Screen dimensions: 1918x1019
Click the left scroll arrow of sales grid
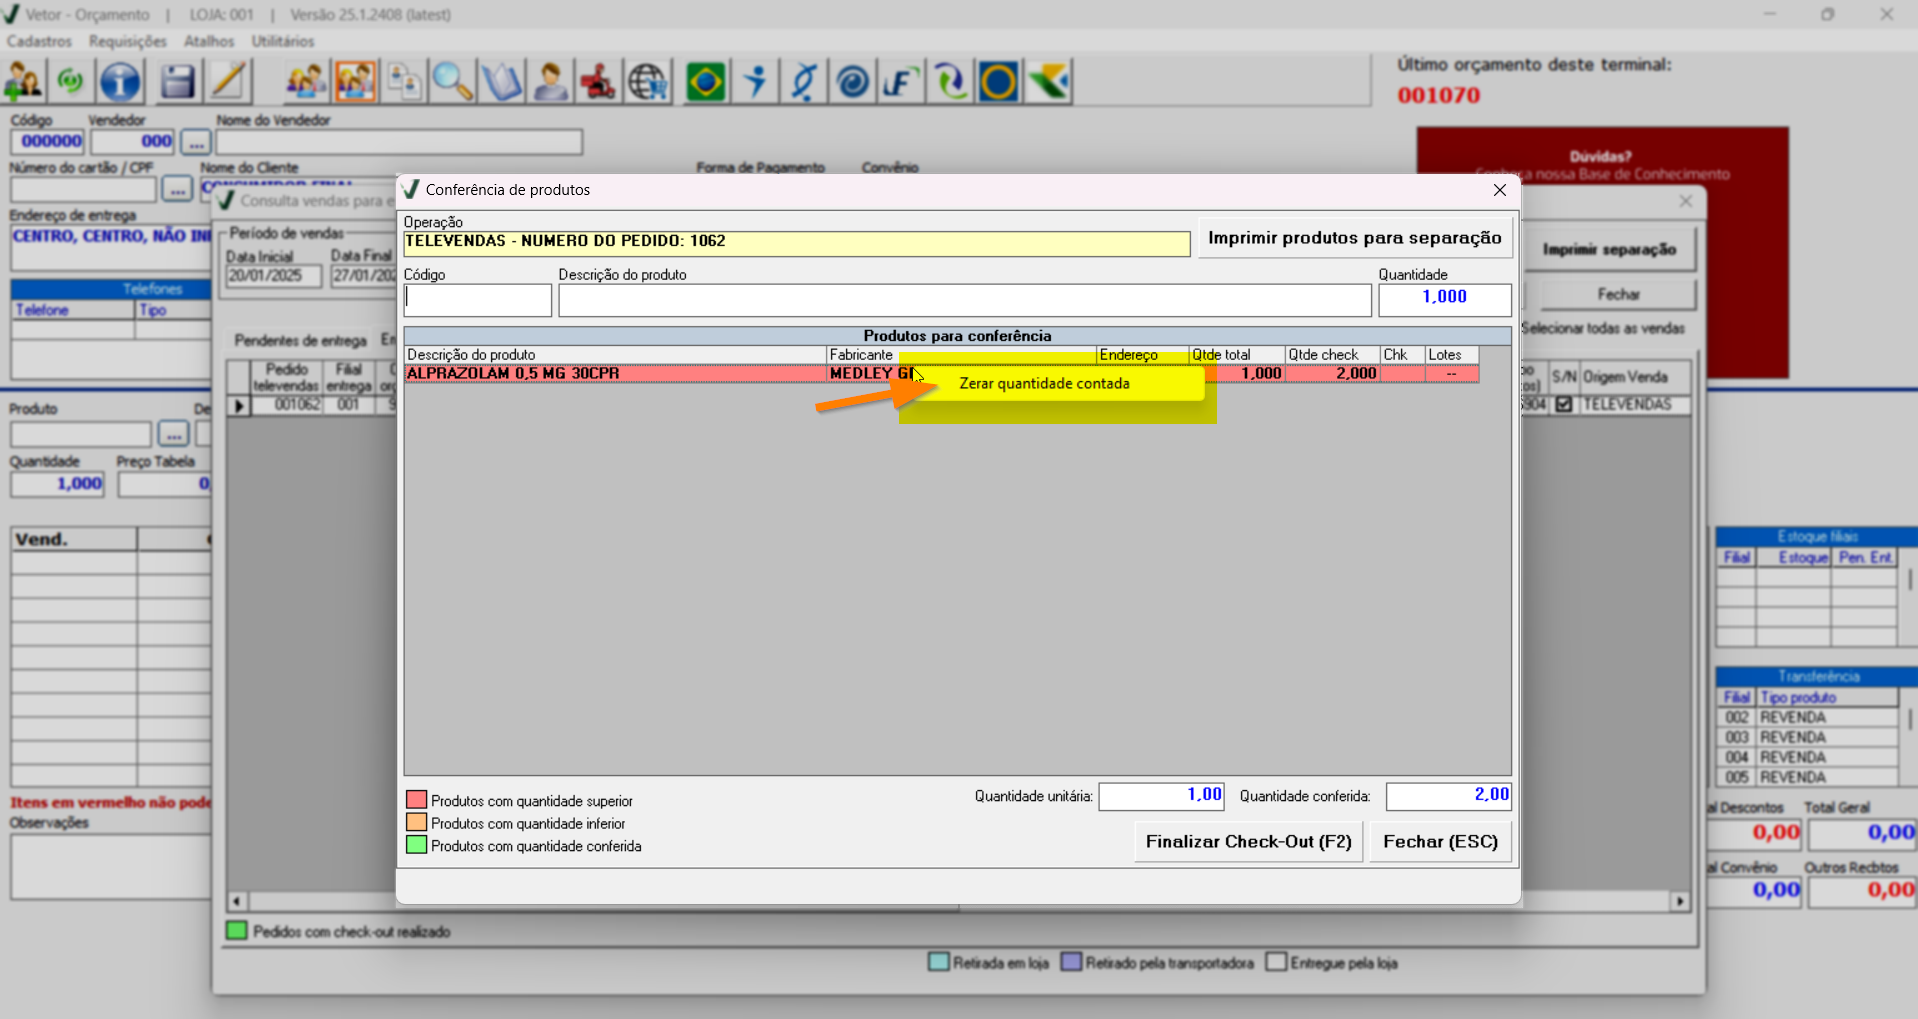click(237, 901)
